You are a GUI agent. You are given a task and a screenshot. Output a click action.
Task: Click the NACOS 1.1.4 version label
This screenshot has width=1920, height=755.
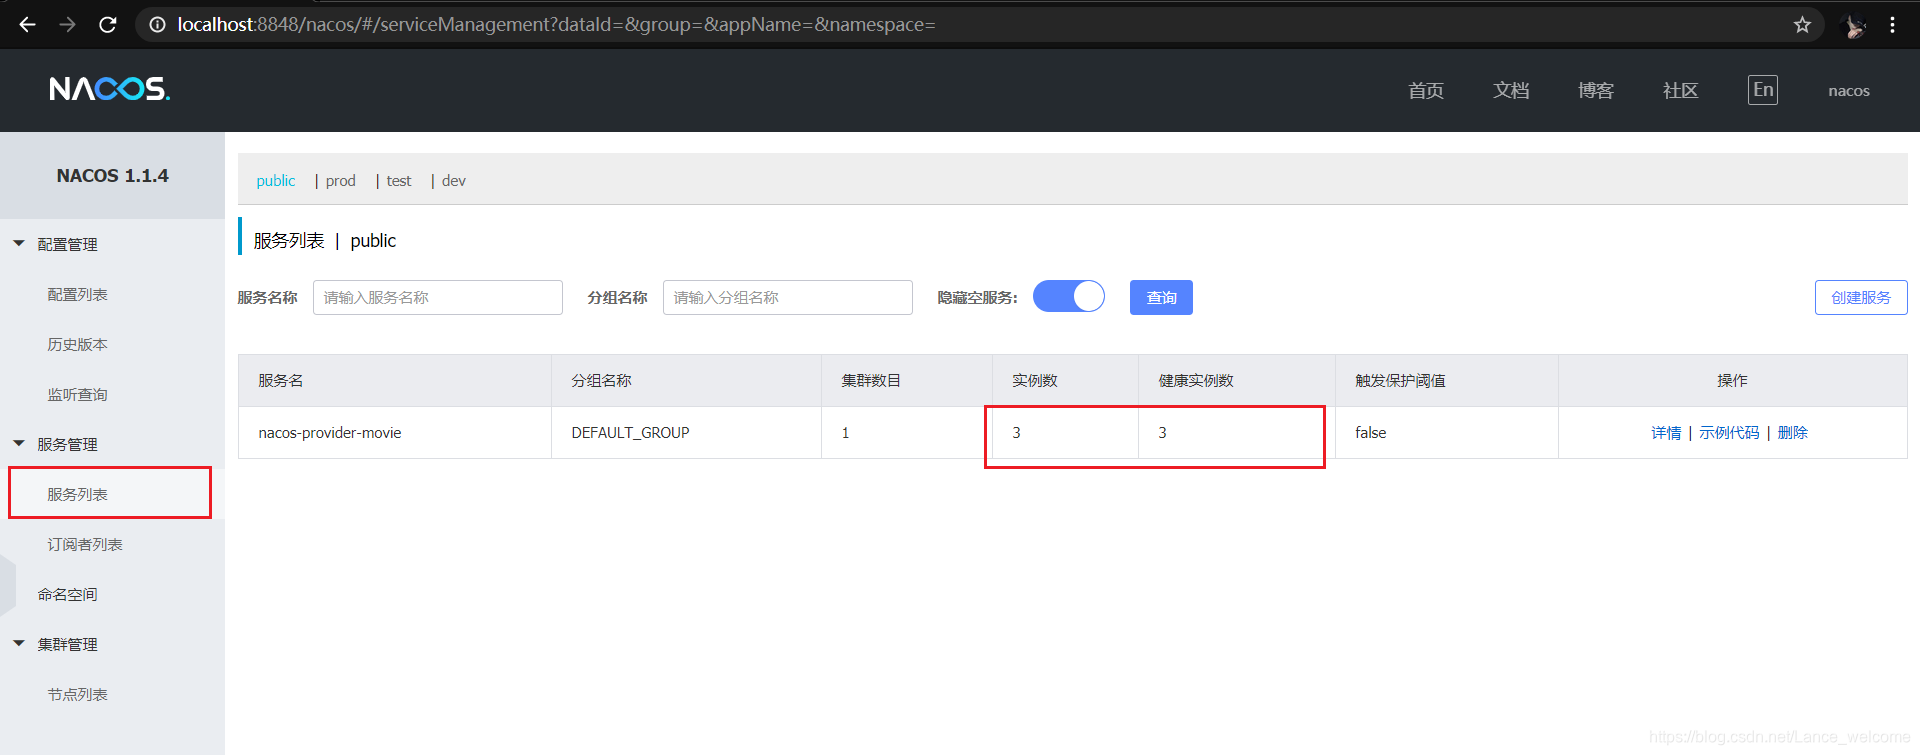pos(113,176)
